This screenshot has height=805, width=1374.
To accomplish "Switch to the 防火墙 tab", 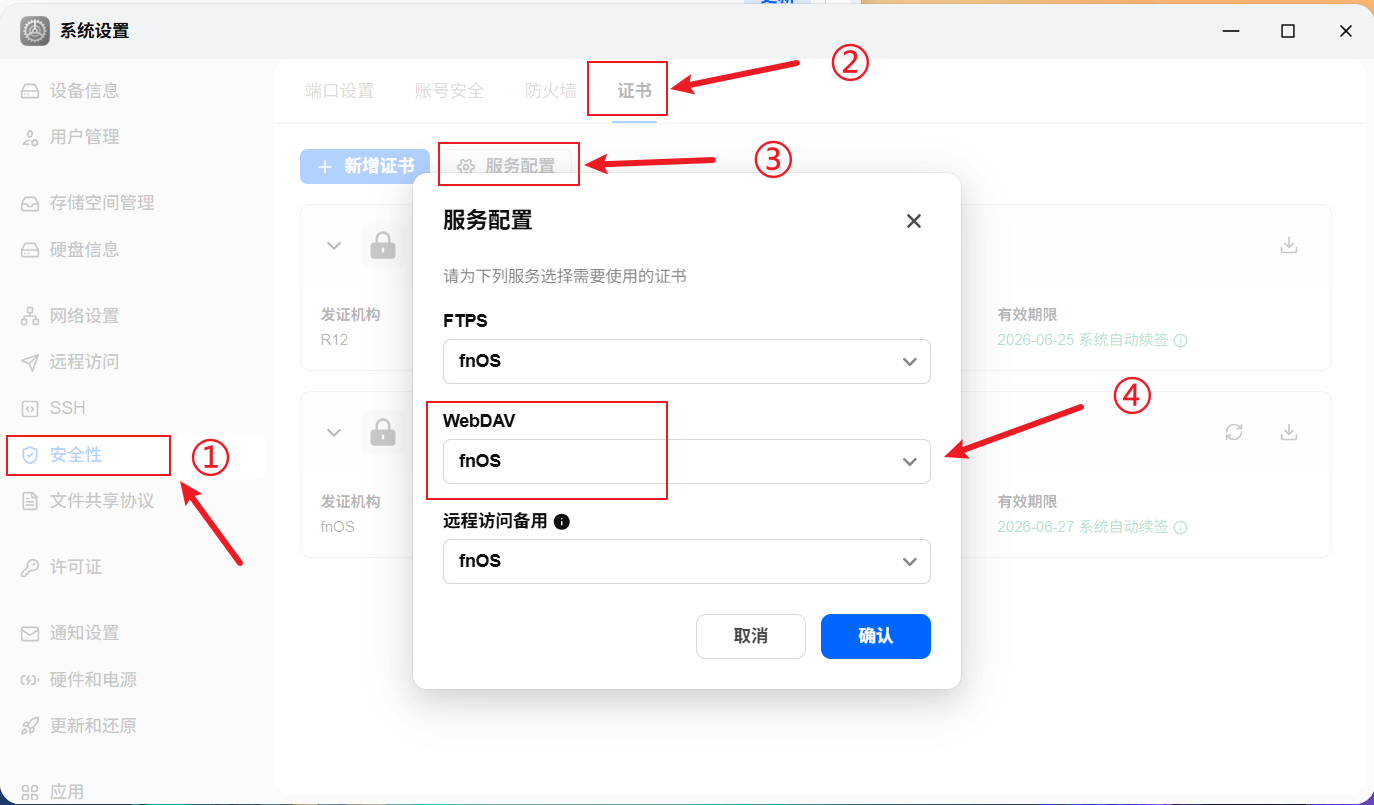I will point(551,91).
